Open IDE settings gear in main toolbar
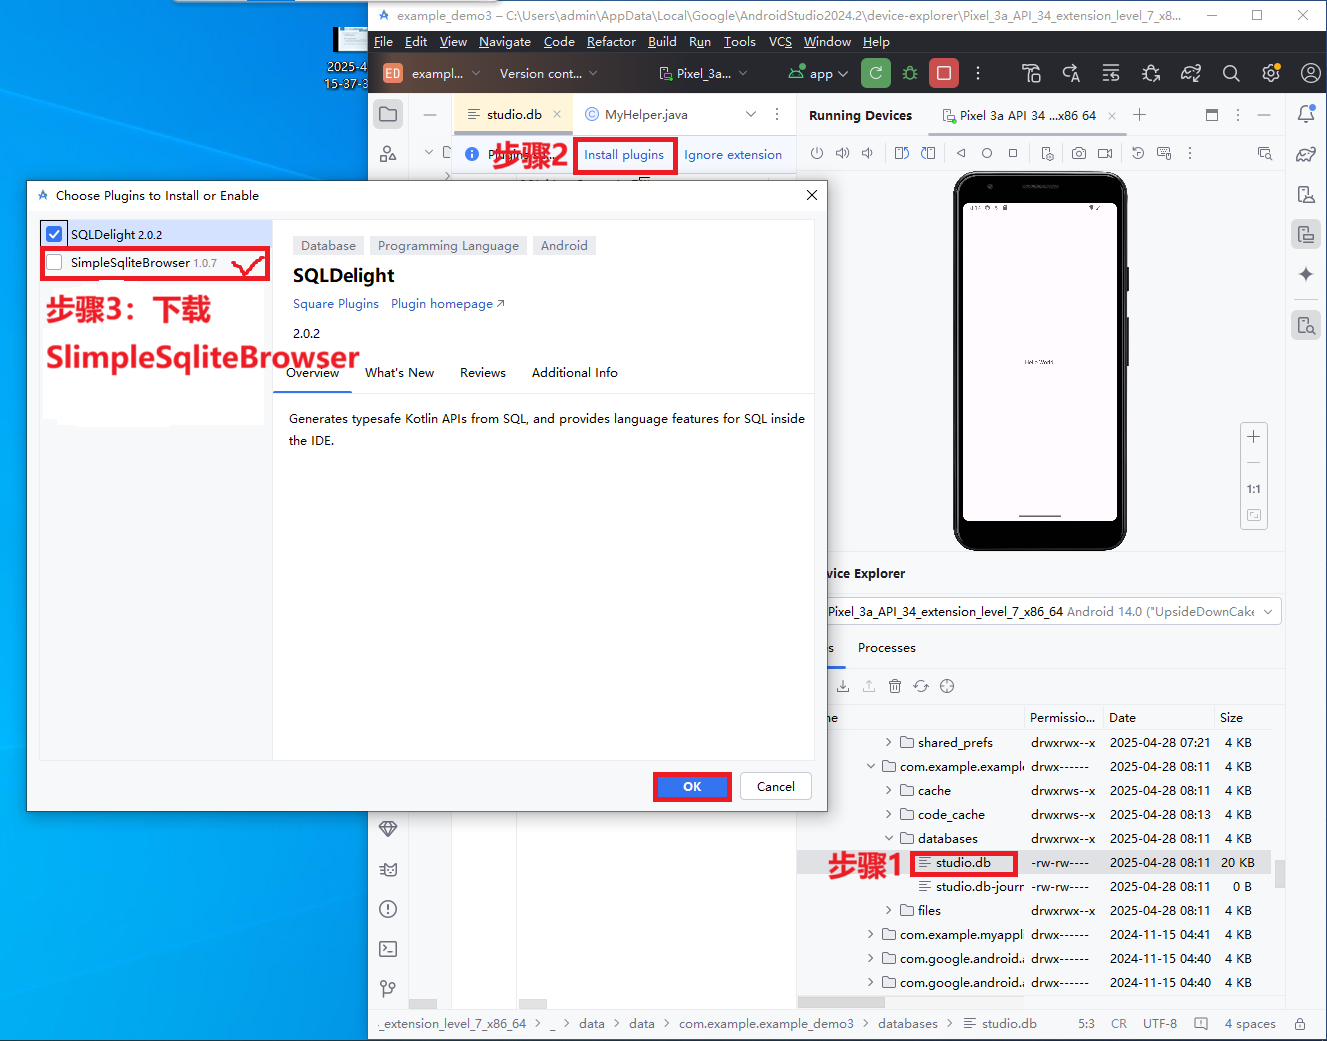Viewport: 1327px width, 1041px height. (1271, 73)
